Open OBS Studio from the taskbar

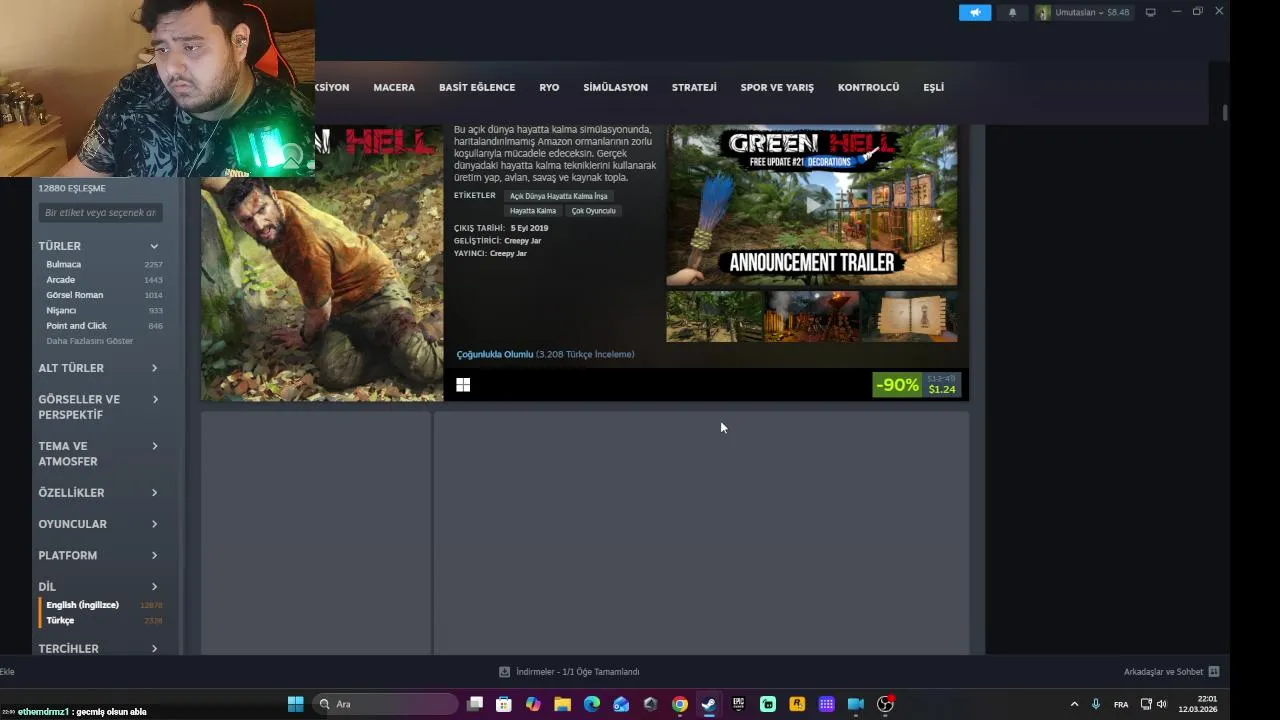pyautogui.click(x=885, y=704)
